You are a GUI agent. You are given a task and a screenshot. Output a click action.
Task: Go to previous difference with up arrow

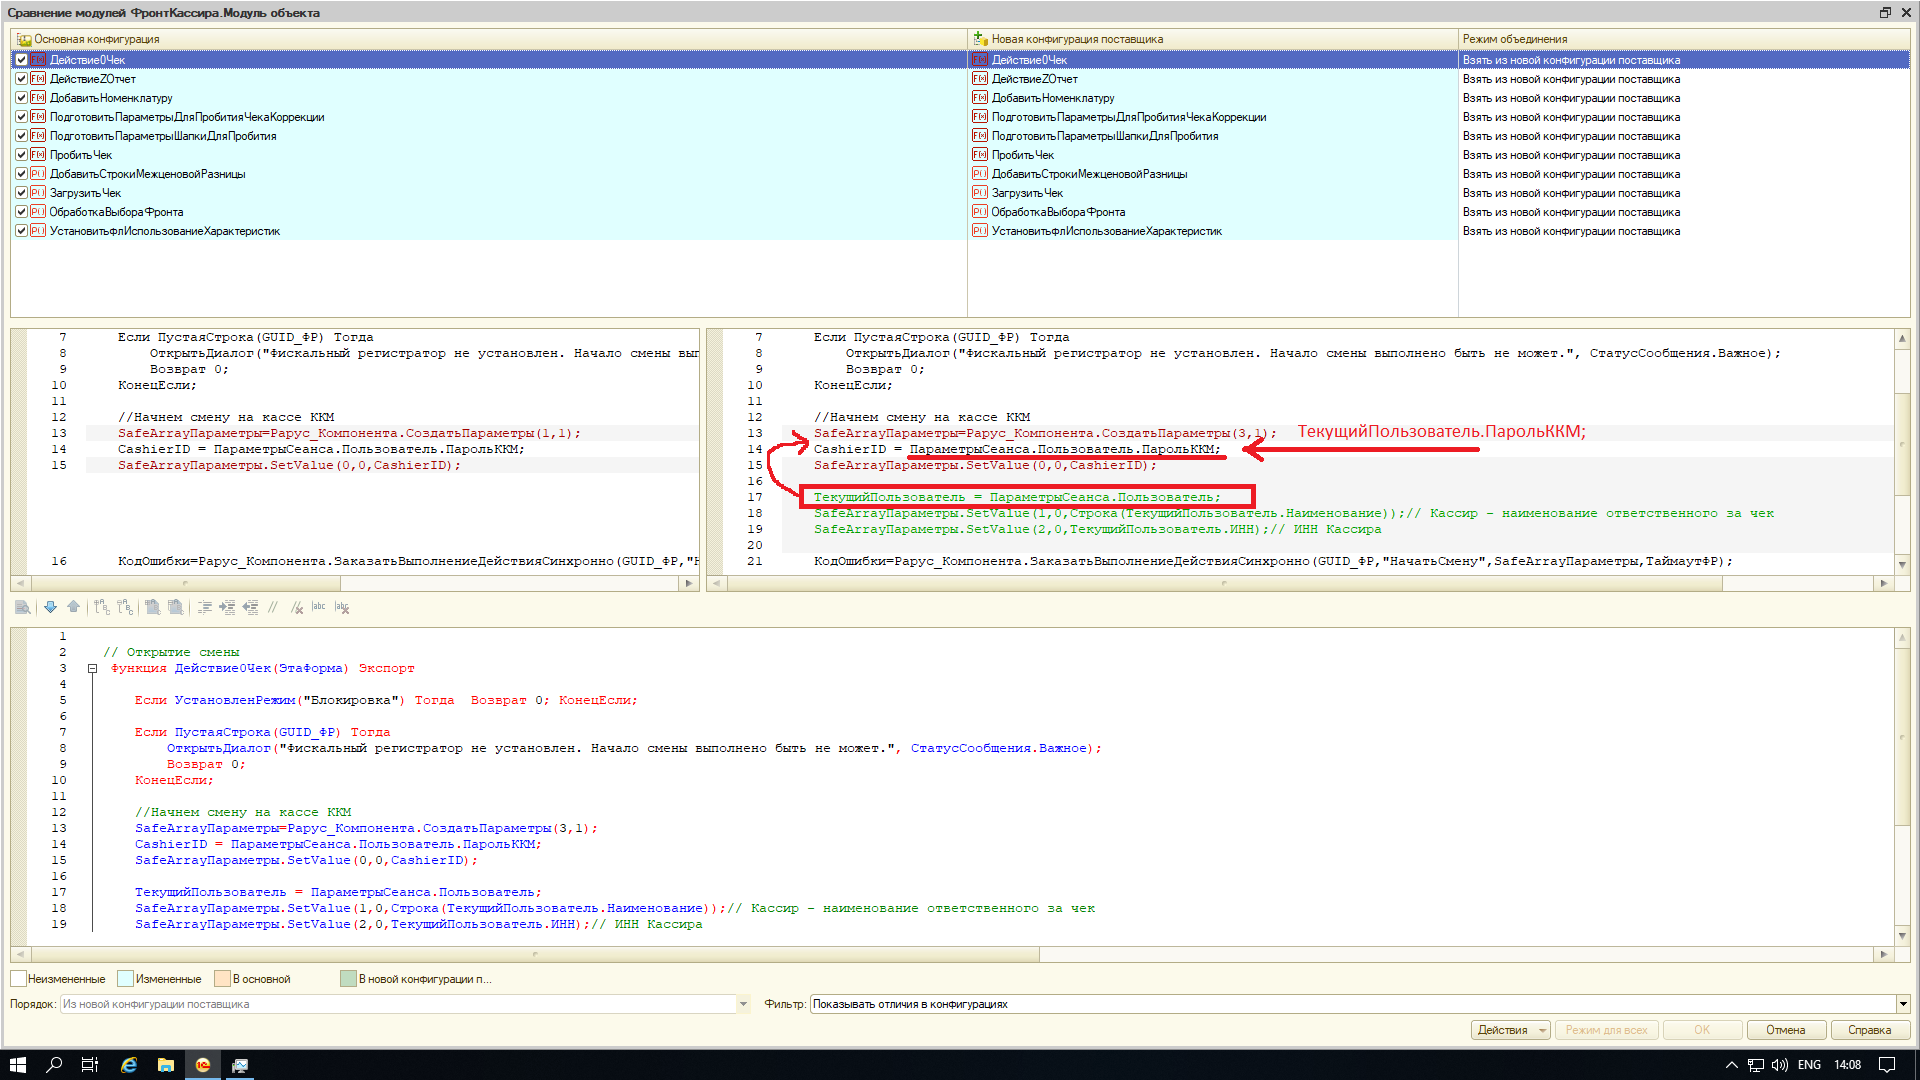(74, 607)
